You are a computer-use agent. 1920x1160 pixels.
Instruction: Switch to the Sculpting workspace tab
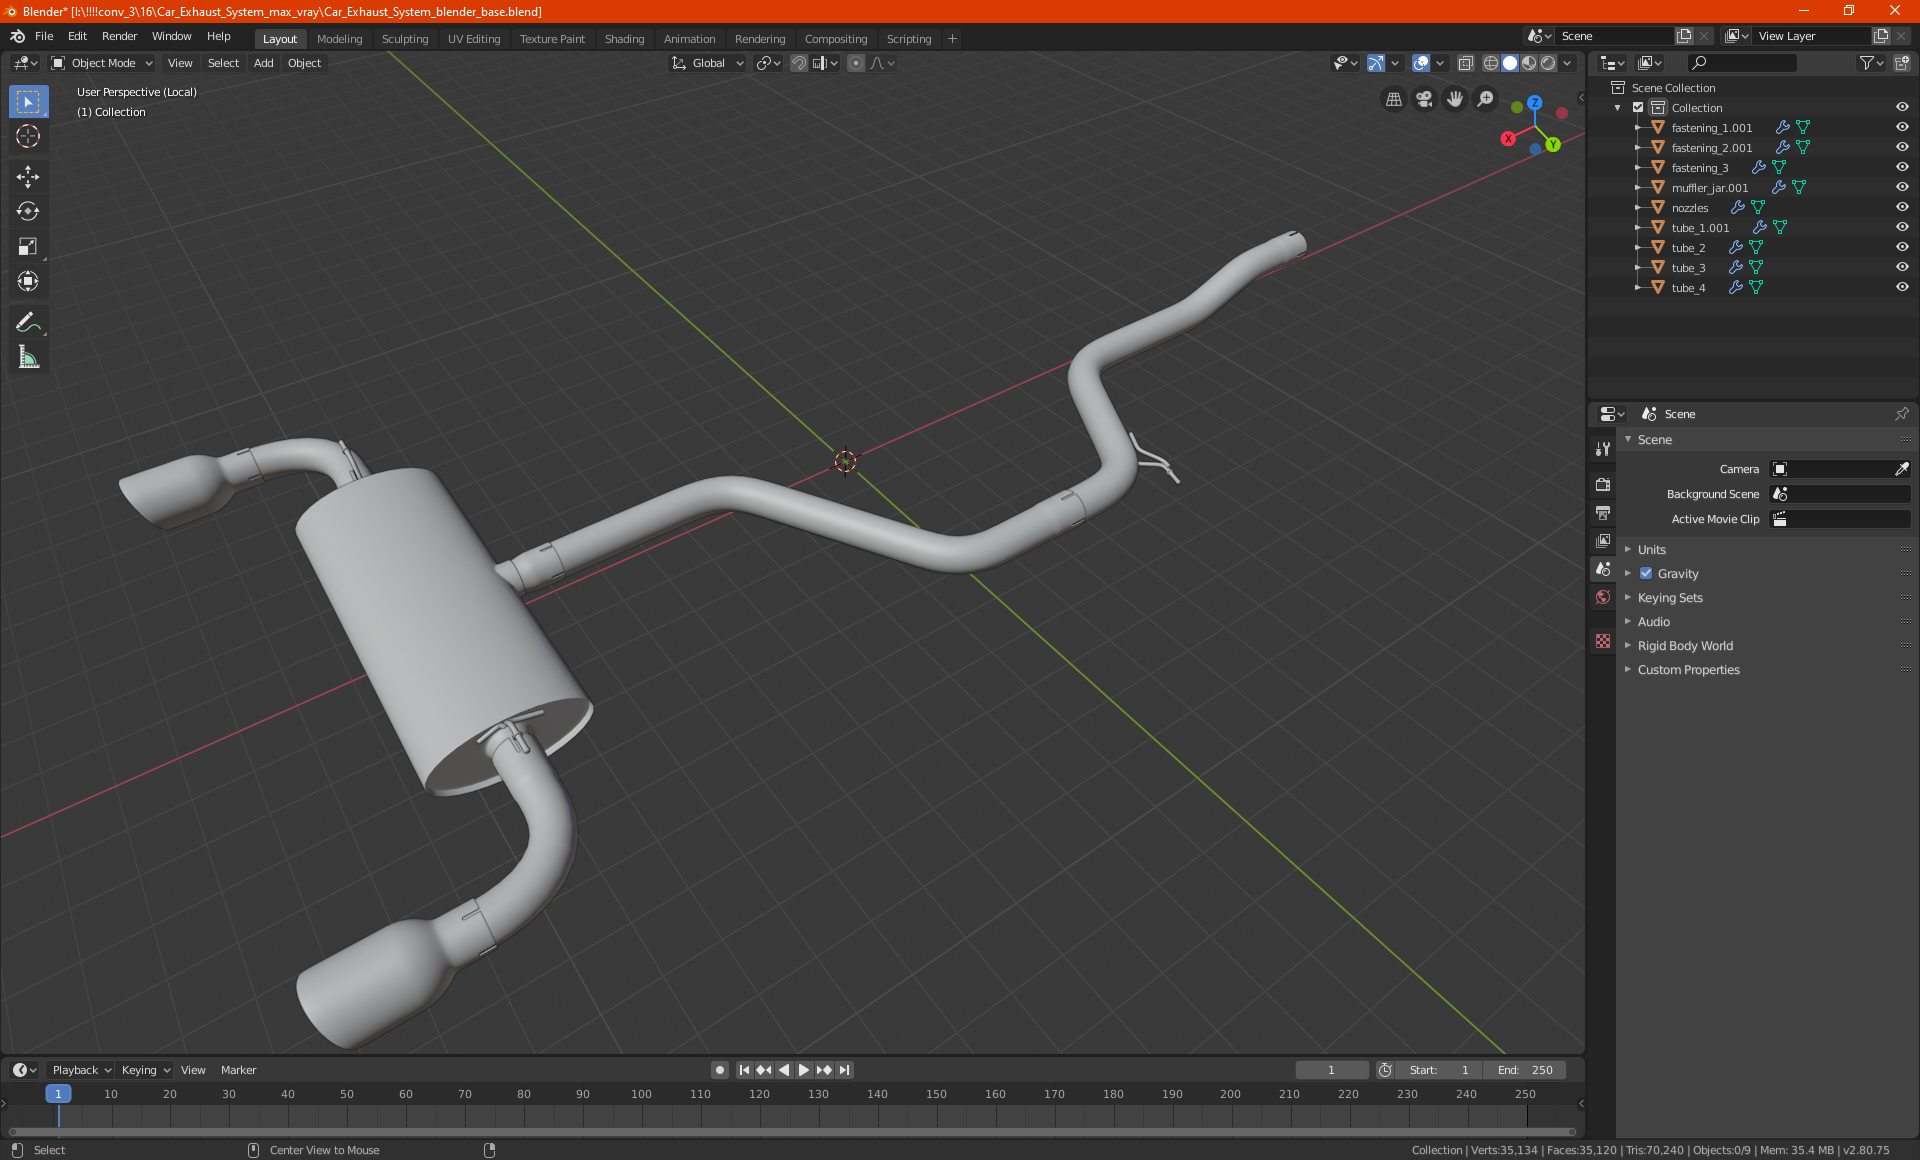pyautogui.click(x=404, y=39)
